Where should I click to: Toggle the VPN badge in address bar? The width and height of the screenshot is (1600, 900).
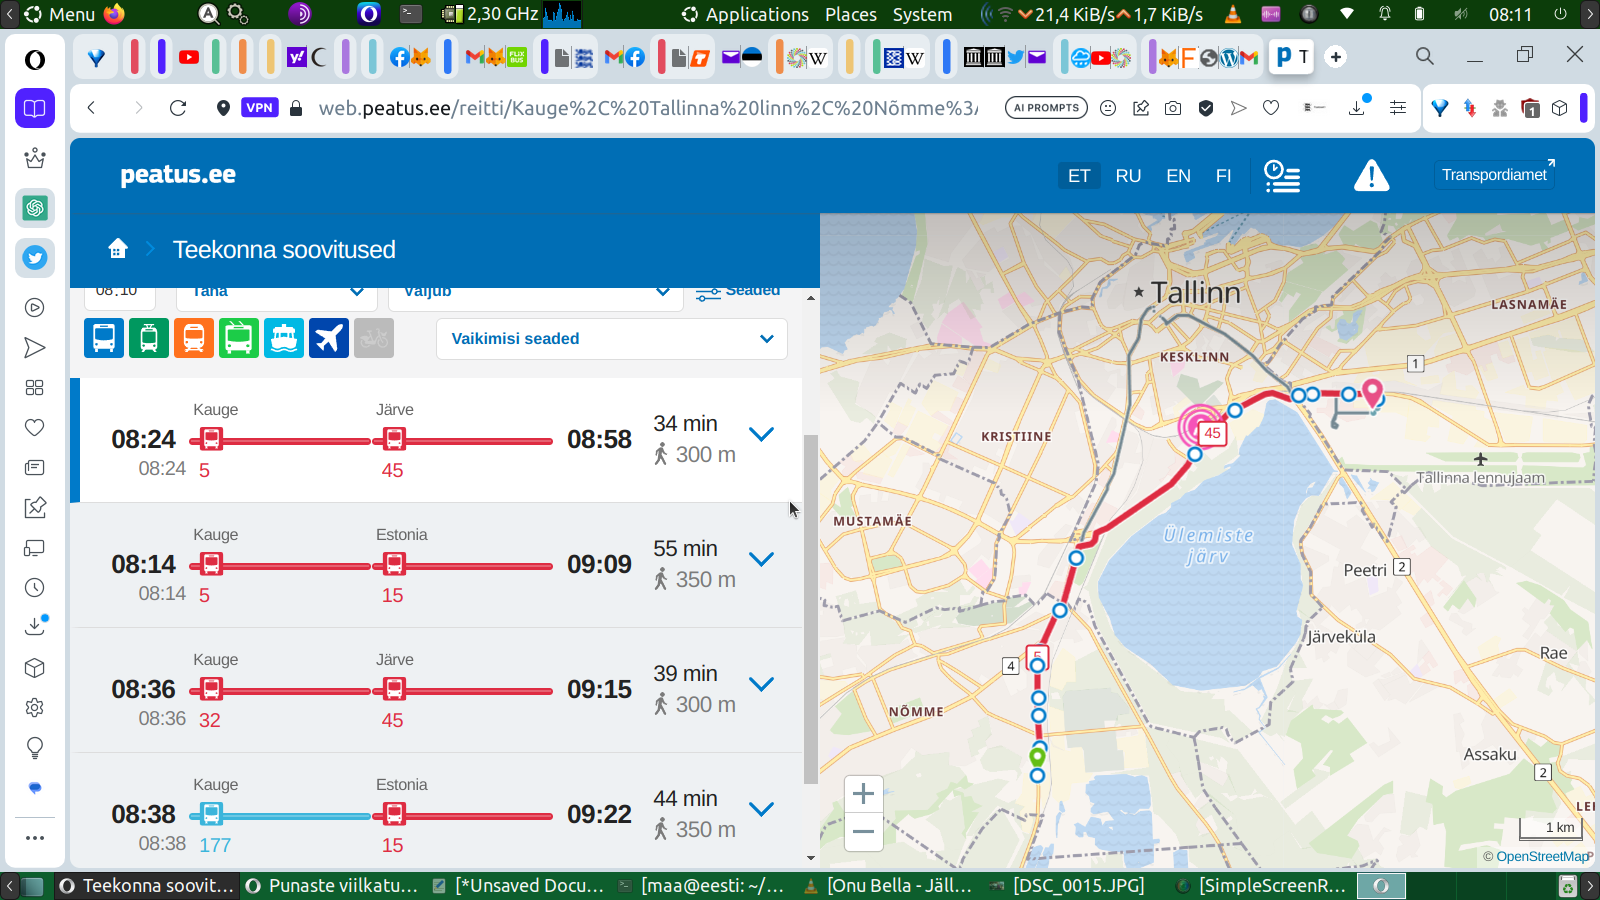click(260, 108)
